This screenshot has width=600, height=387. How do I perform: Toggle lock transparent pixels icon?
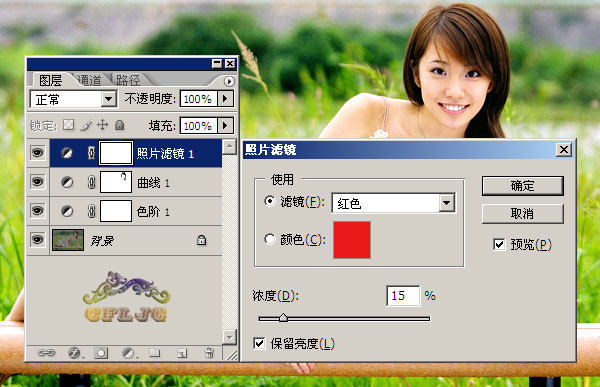tap(68, 124)
